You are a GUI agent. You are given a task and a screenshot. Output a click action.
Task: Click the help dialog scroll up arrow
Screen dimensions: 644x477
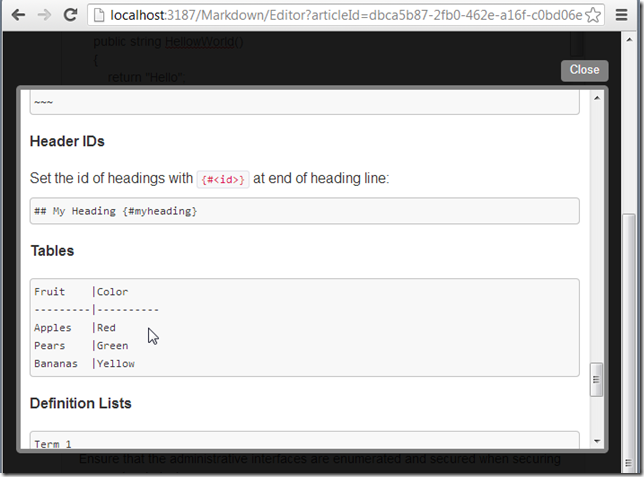pyautogui.click(x=597, y=98)
